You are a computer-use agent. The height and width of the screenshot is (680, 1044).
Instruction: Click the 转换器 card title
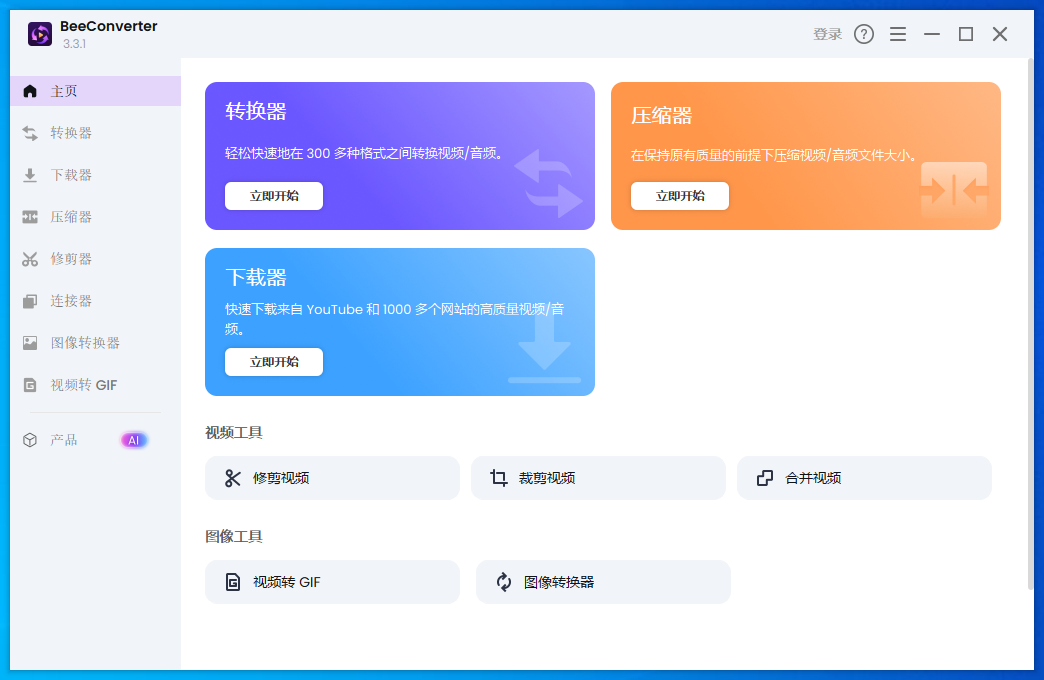click(256, 111)
